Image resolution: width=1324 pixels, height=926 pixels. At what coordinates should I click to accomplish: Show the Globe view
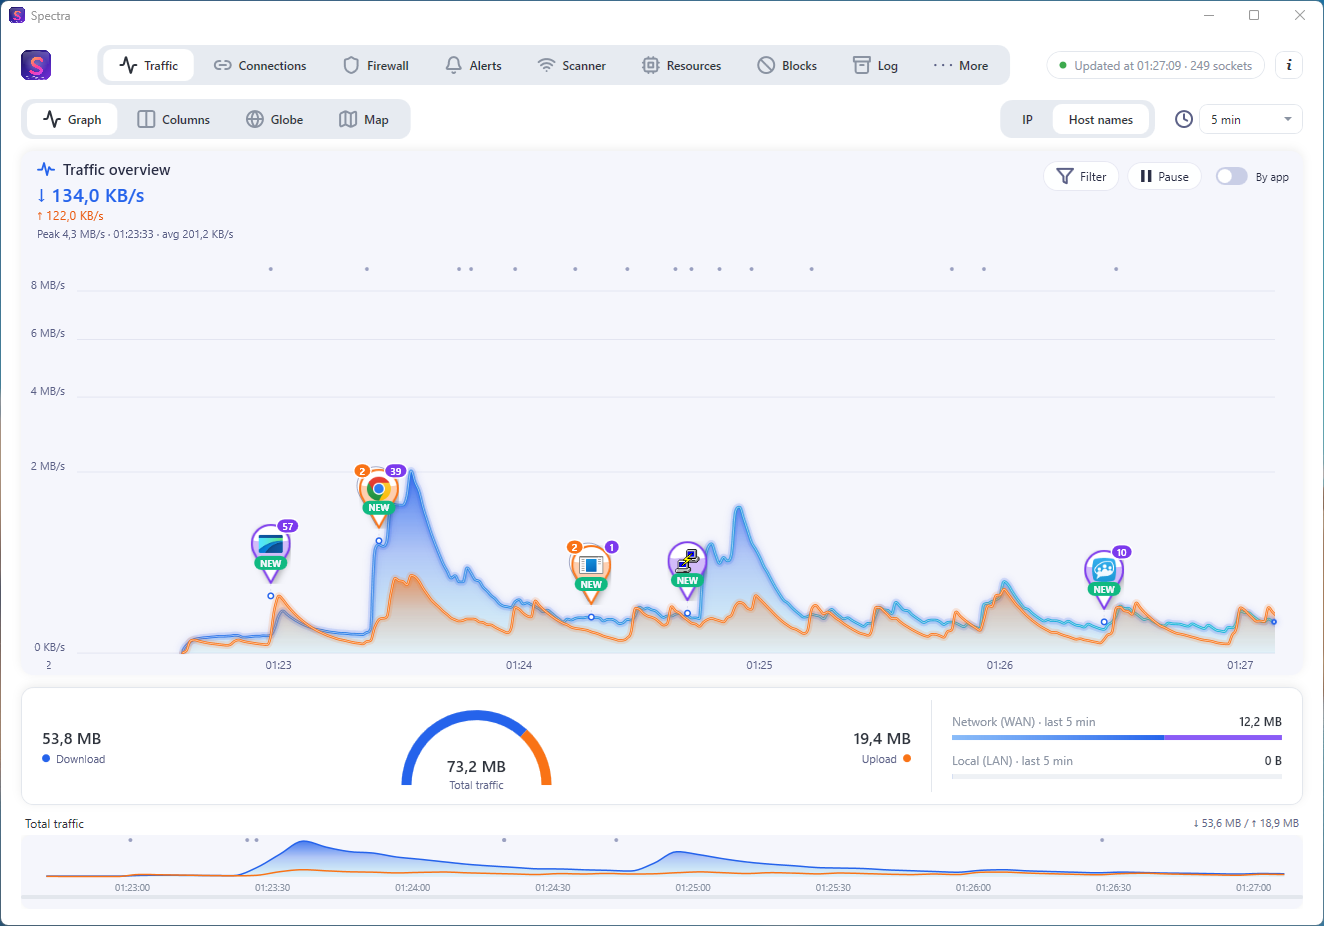coord(275,119)
